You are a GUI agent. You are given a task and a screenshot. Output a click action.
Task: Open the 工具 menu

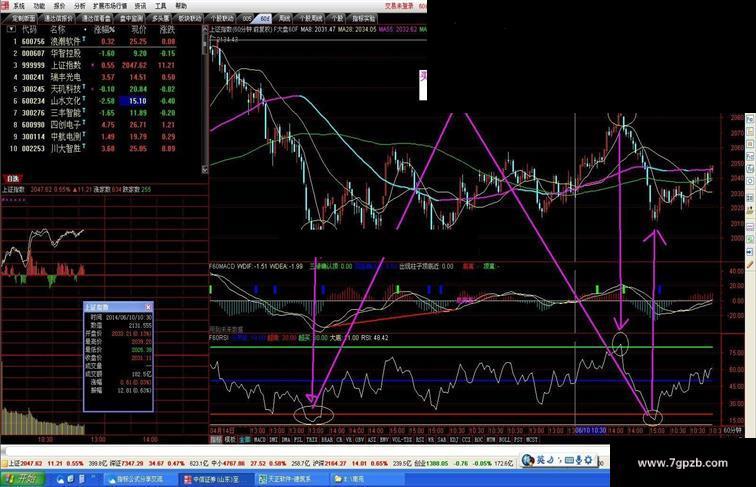tap(161, 6)
